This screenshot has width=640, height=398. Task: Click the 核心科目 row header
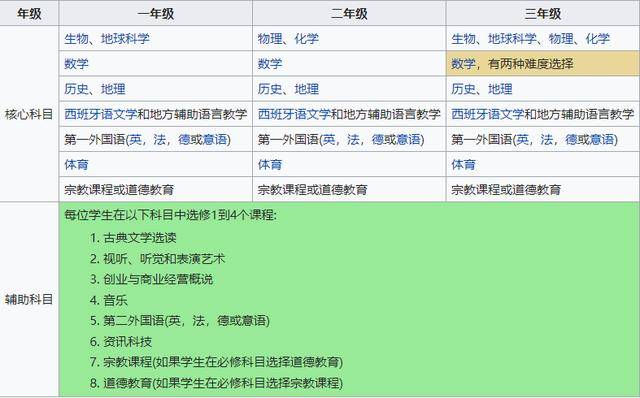point(29,114)
